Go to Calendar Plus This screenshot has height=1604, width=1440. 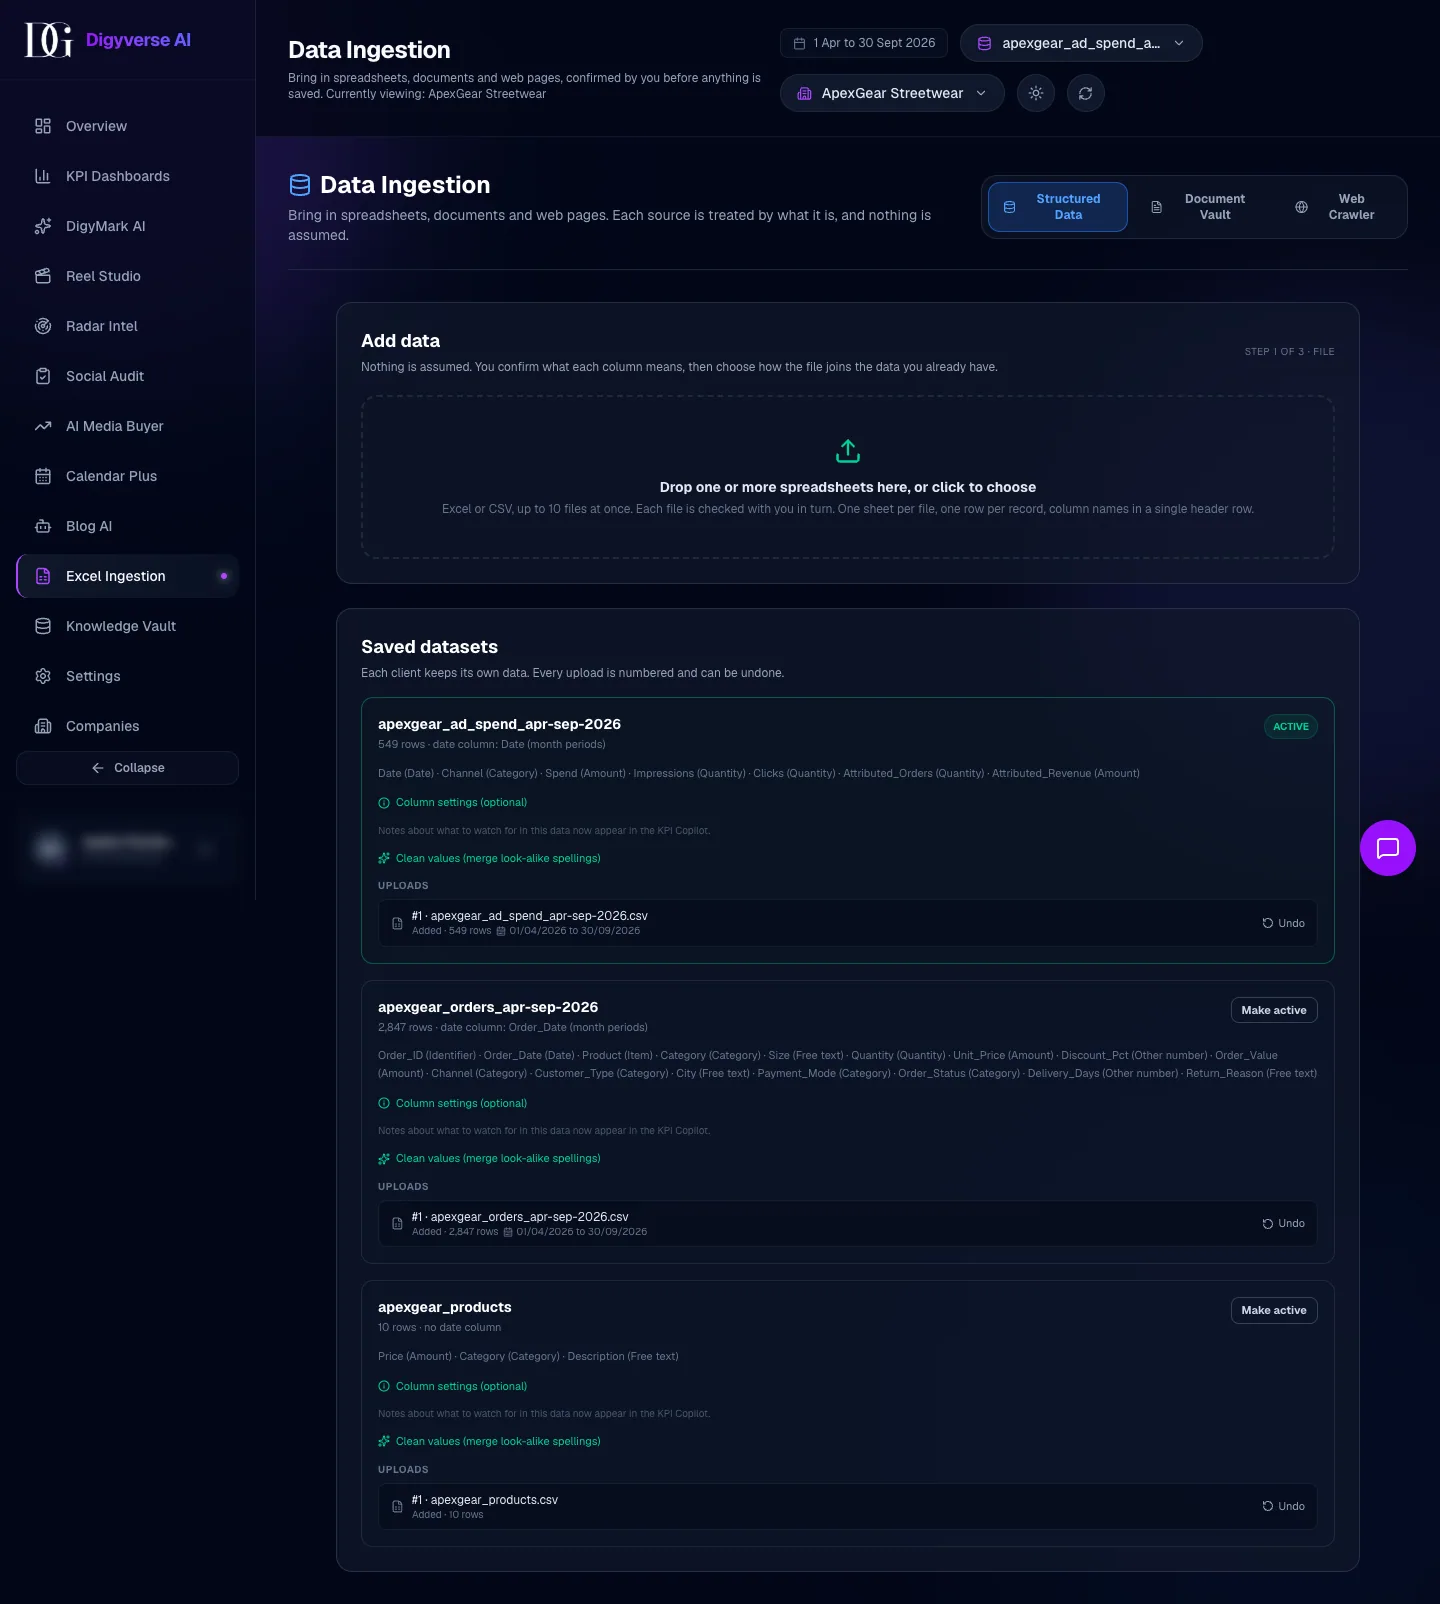tap(127, 476)
